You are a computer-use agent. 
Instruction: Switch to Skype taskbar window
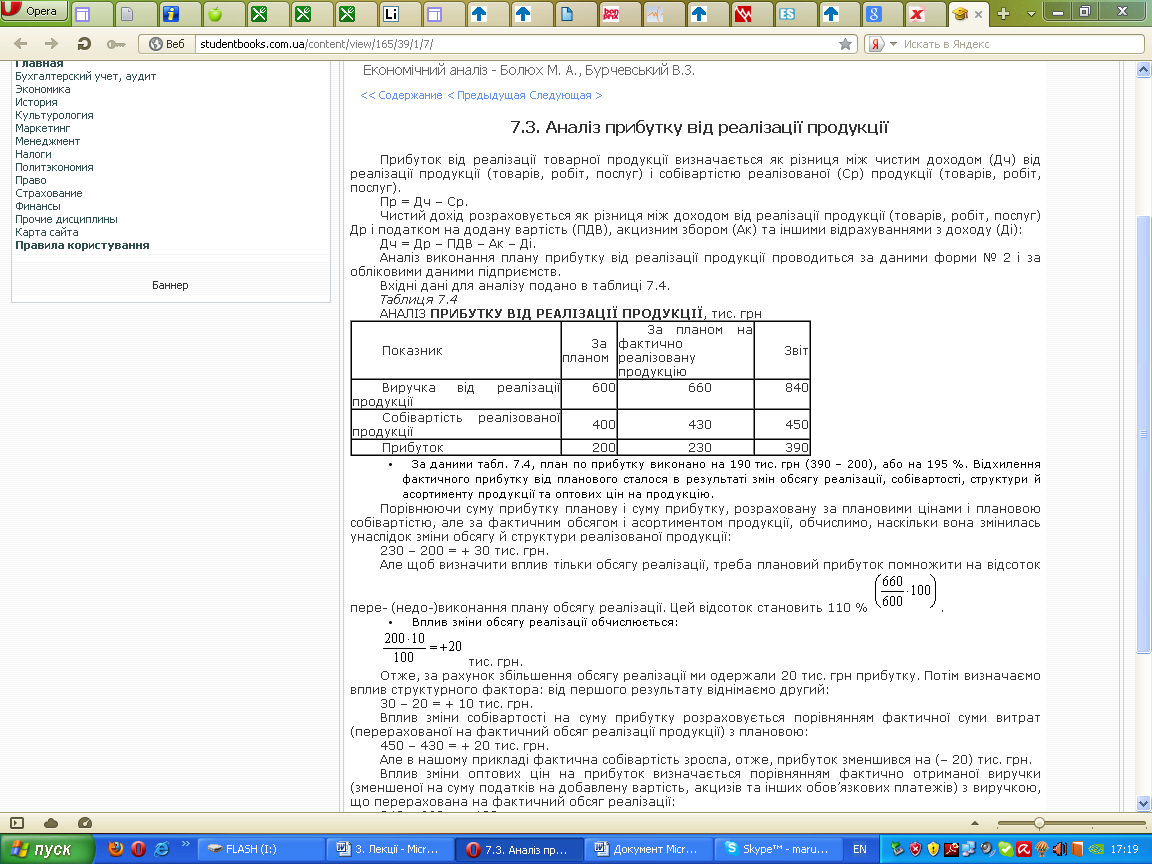[777, 849]
